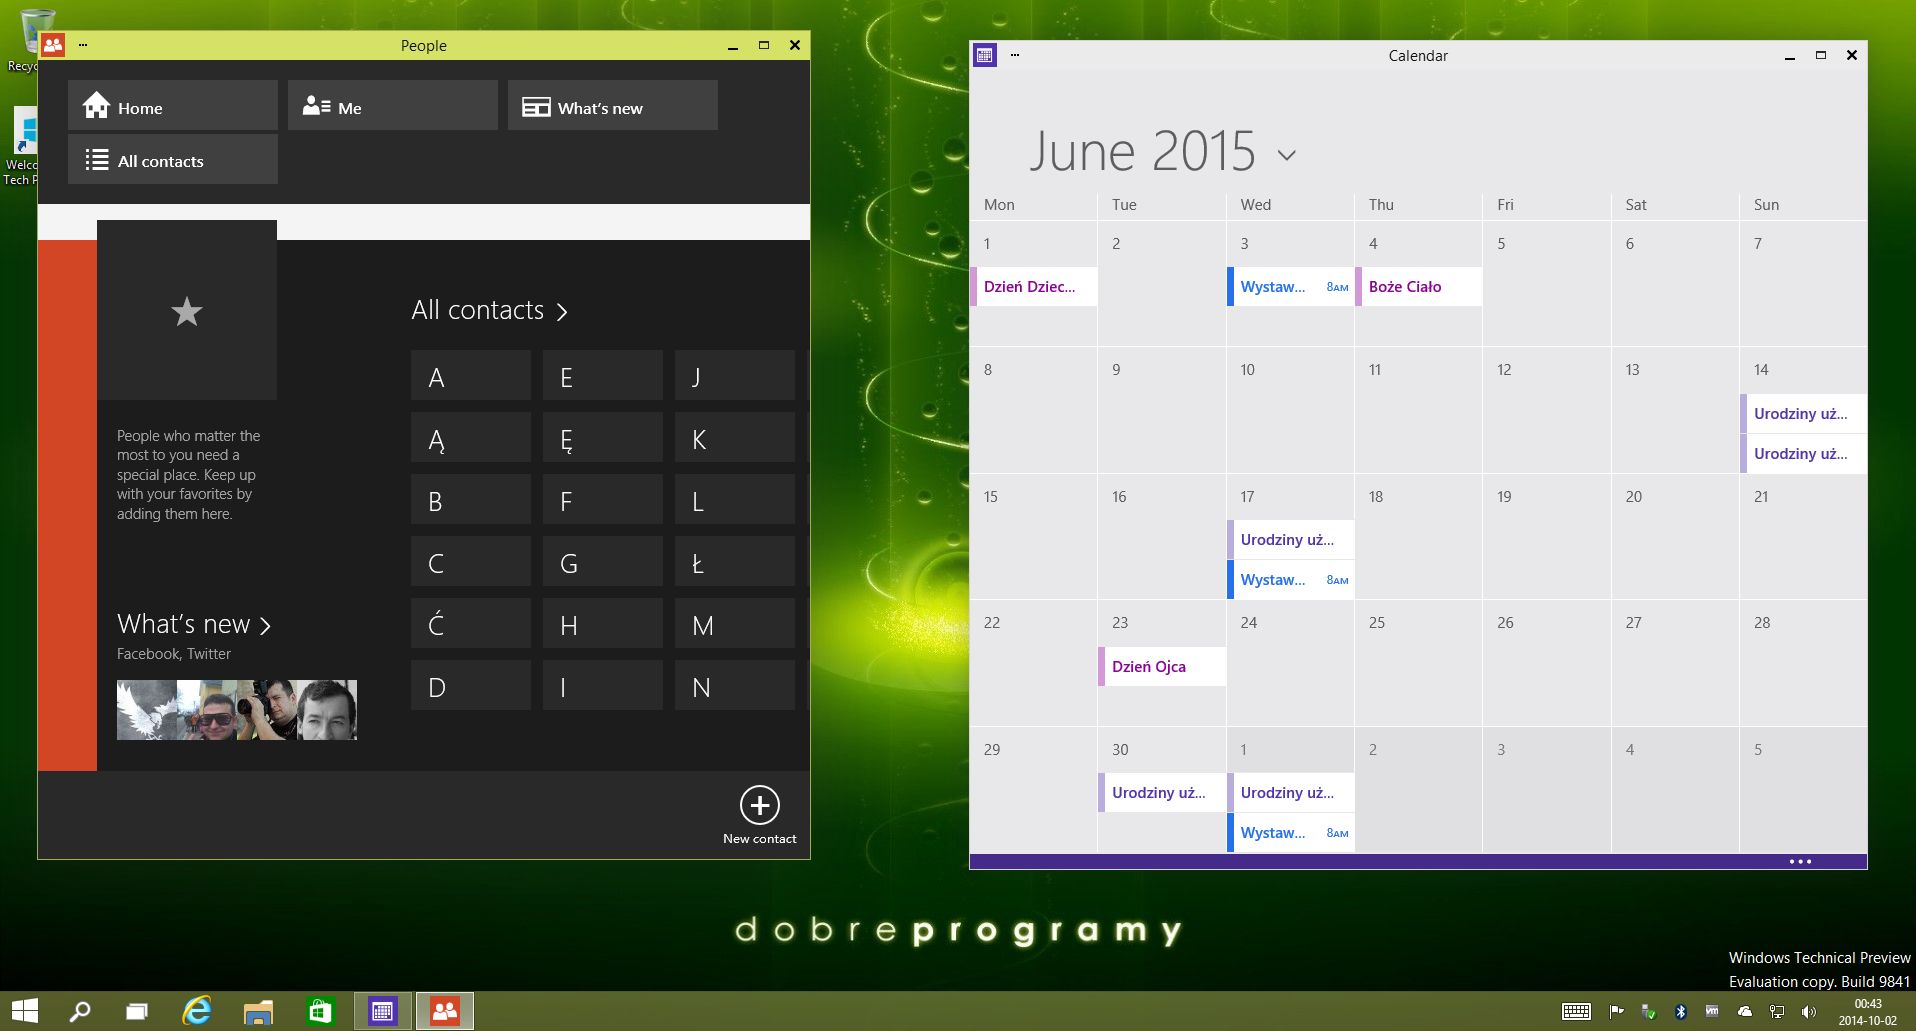Screen dimensions: 1916x1031
Task: Jump to contacts starting with Ł
Action: (x=735, y=562)
